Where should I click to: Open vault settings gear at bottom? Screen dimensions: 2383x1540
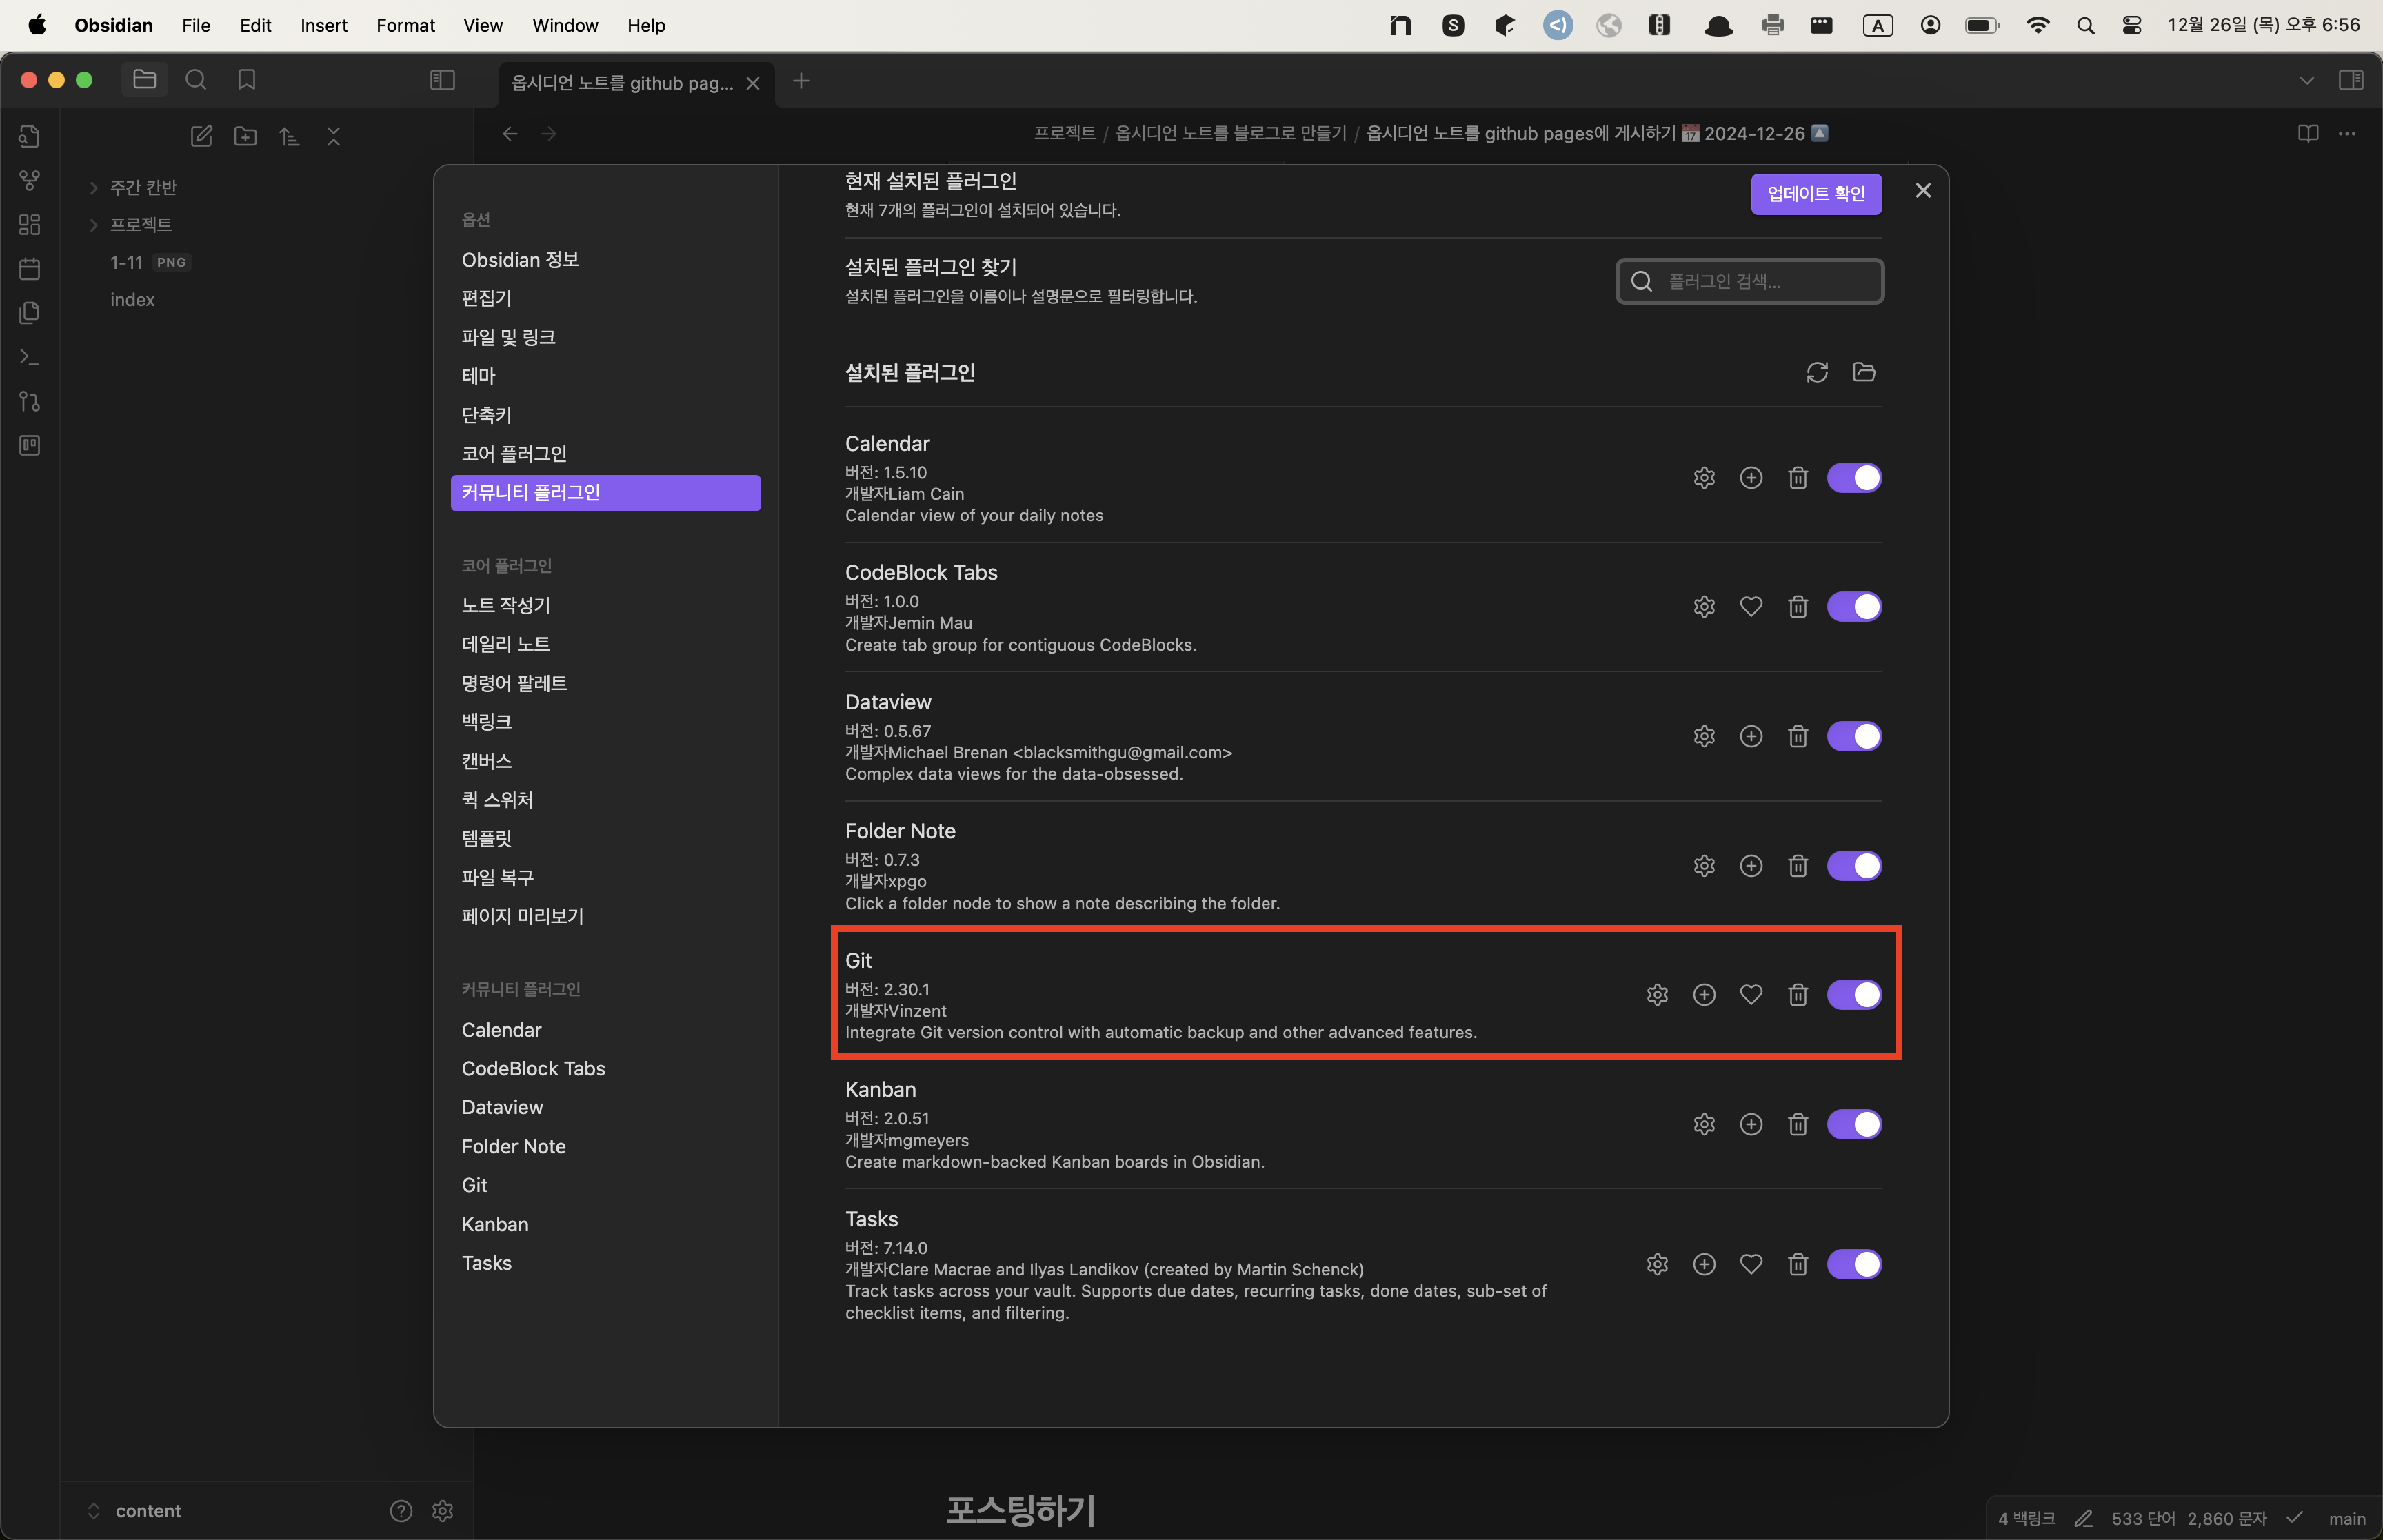coord(443,1510)
